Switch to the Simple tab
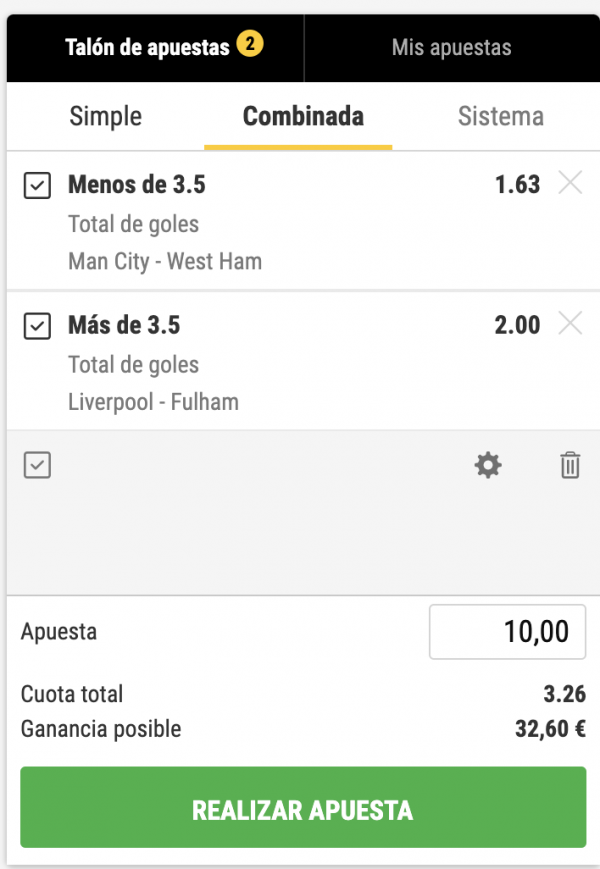Screen dimensions: 600x869 105,116
